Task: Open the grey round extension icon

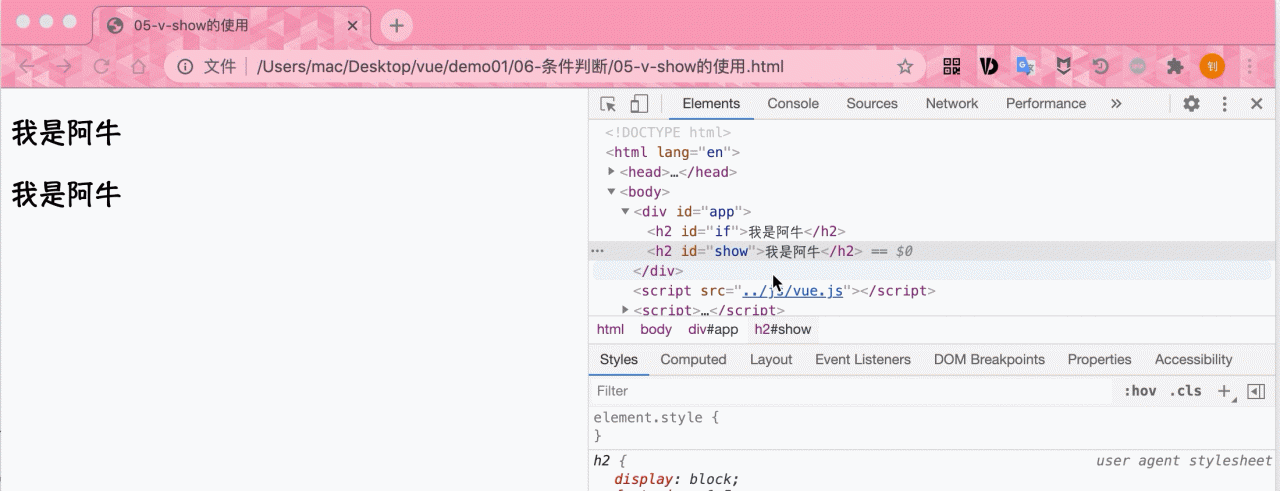Action: pos(1138,67)
